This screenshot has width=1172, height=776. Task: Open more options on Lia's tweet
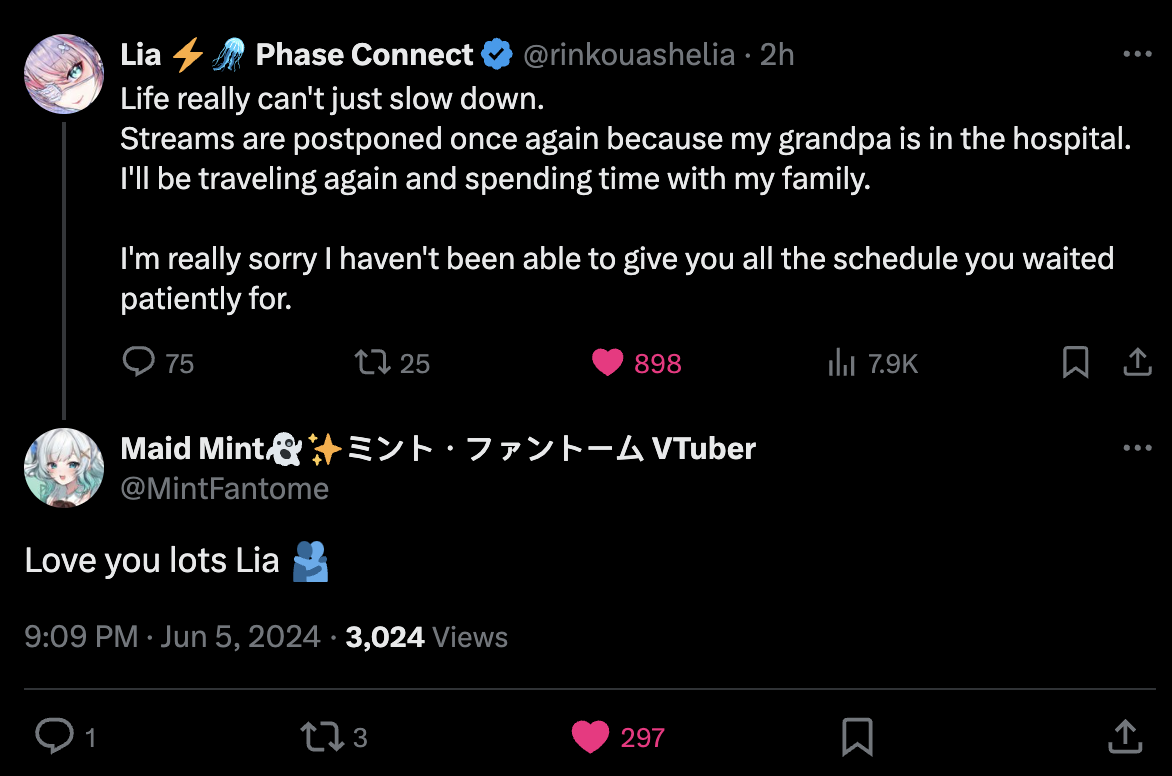click(1138, 55)
